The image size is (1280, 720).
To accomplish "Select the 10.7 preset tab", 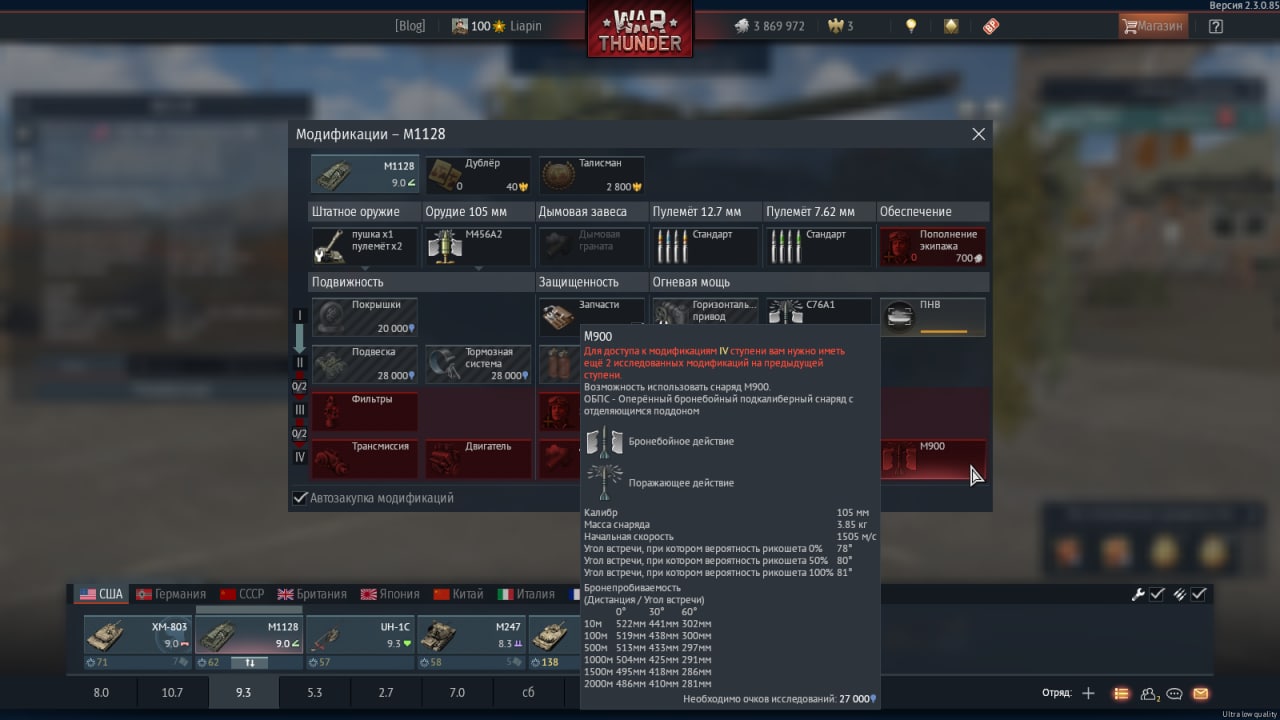I will [x=172, y=692].
